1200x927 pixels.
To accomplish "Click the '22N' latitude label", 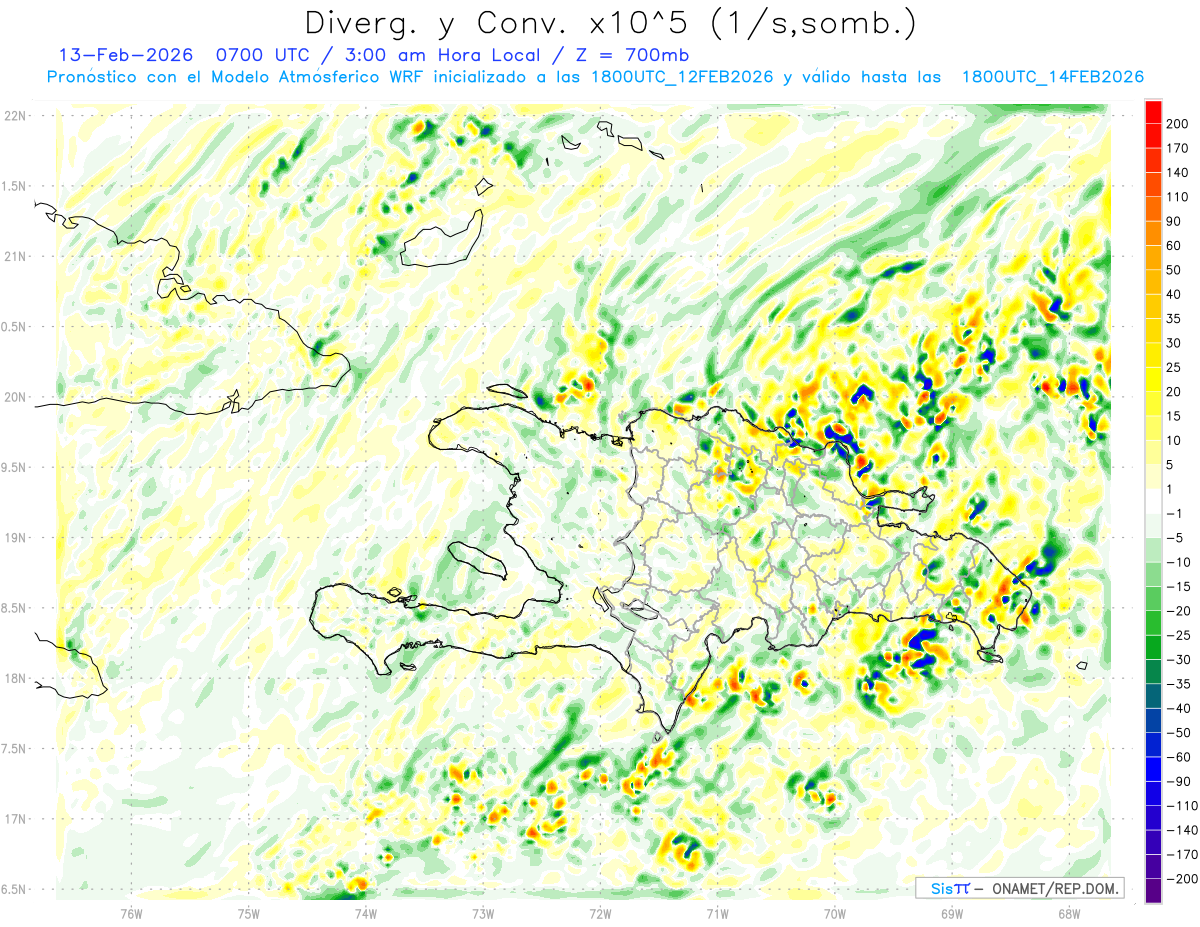I will tap(17, 115).
